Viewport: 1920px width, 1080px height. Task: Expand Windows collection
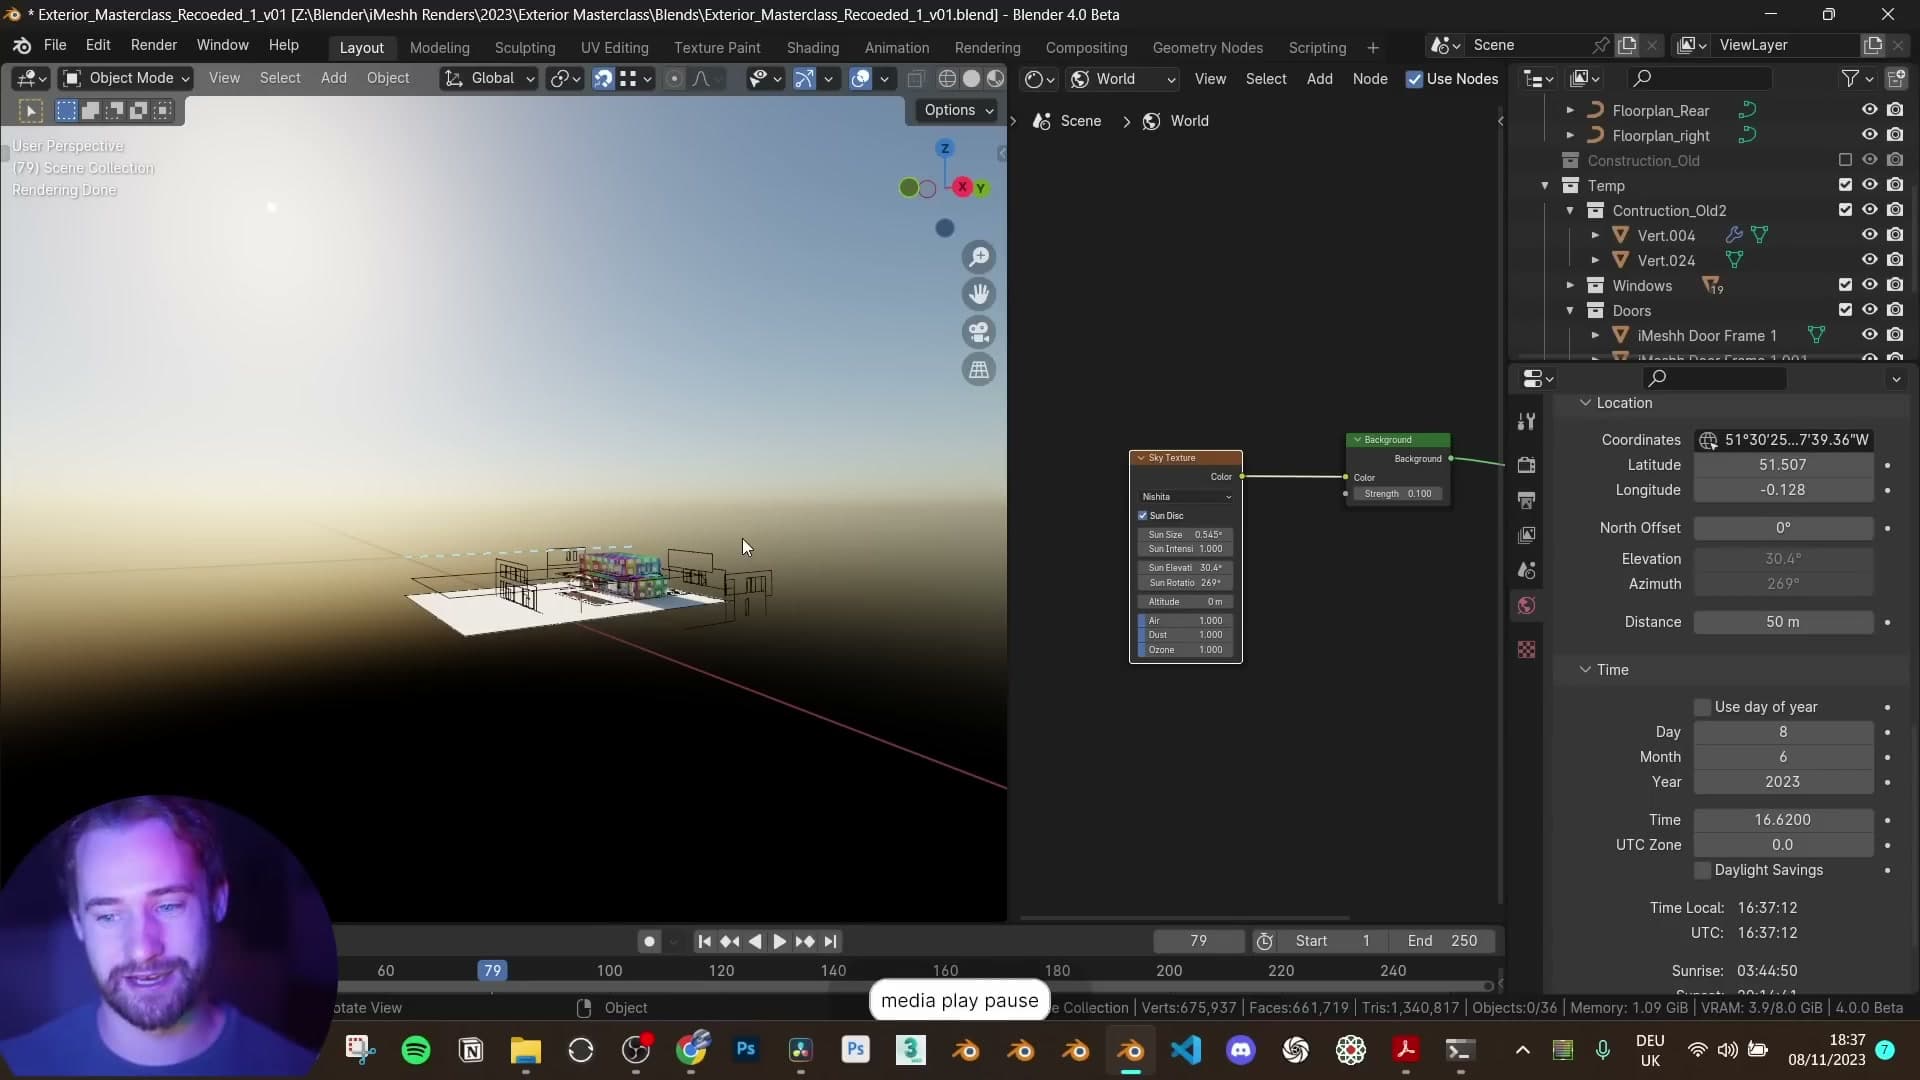(x=1570, y=286)
